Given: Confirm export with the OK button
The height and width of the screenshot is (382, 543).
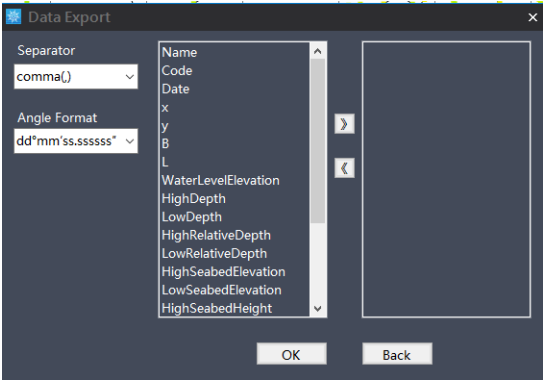Looking at the screenshot, I should [x=291, y=354].
